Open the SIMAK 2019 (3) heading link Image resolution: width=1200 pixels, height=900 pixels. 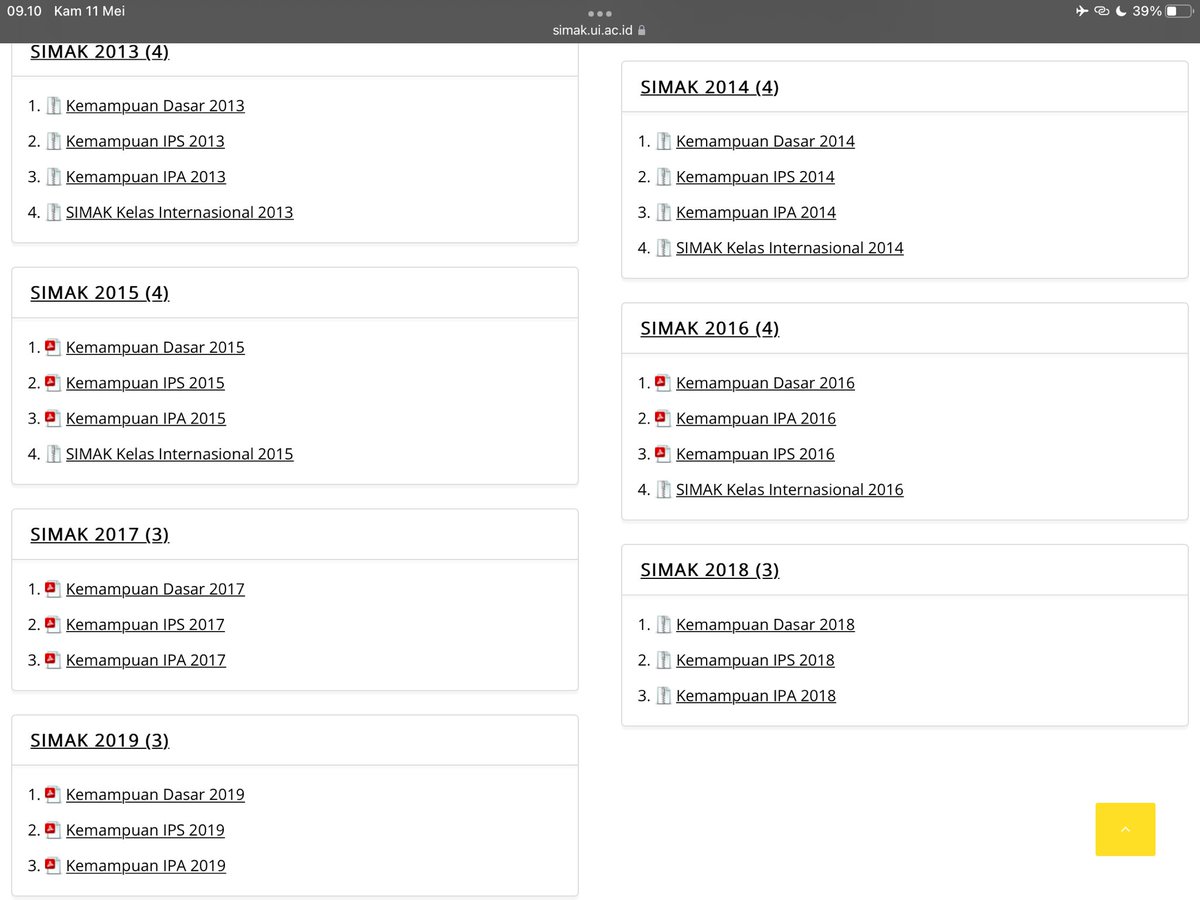[100, 740]
